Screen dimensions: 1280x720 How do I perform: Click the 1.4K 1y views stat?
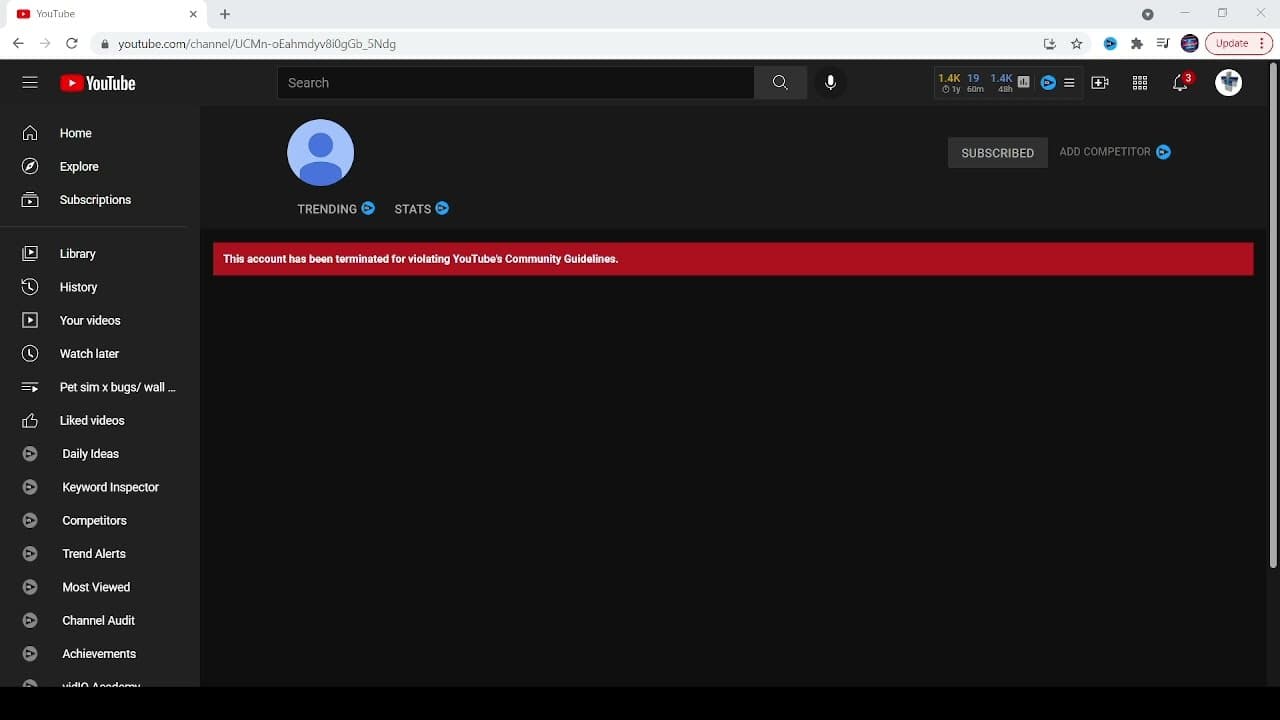click(x=949, y=83)
